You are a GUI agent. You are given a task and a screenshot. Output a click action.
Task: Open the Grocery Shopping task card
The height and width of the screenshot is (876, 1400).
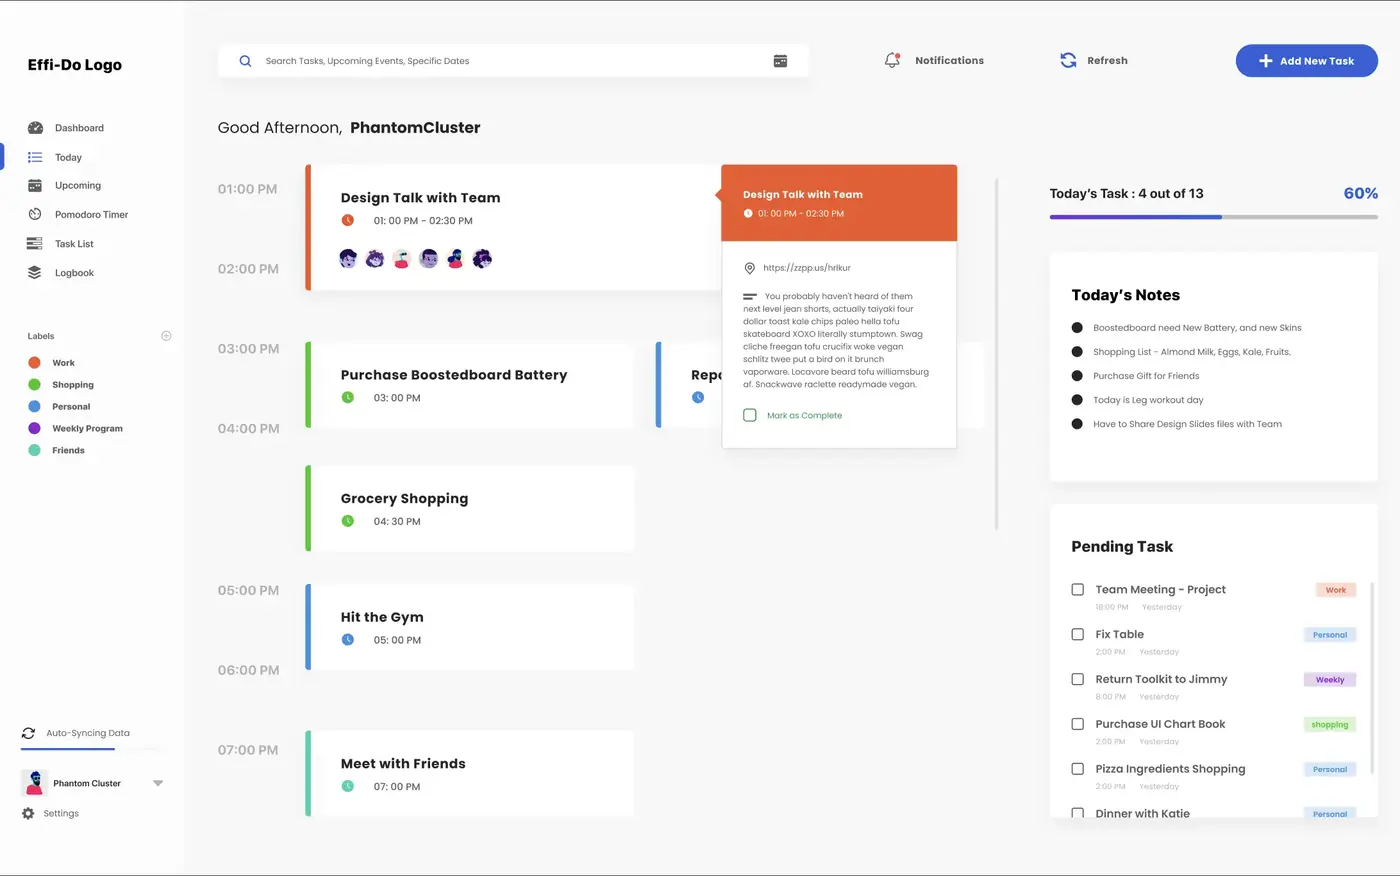click(470, 508)
